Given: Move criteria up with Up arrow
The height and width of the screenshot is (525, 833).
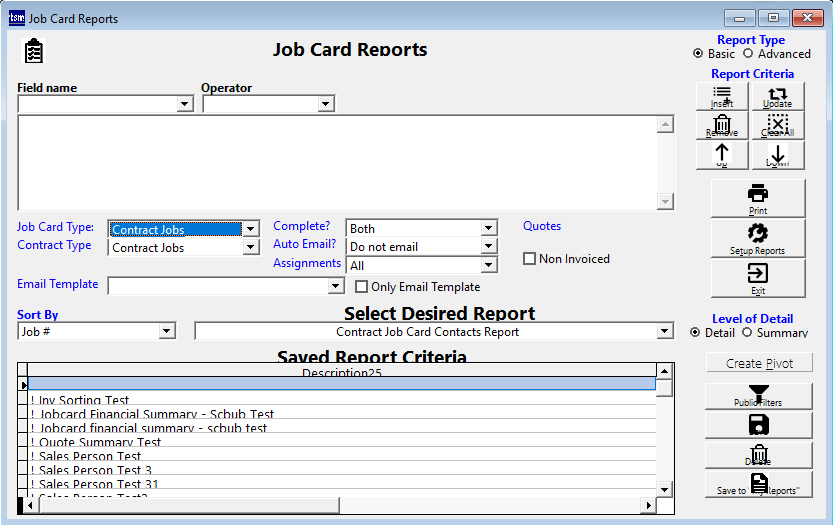Looking at the screenshot, I should pos(721,154).
